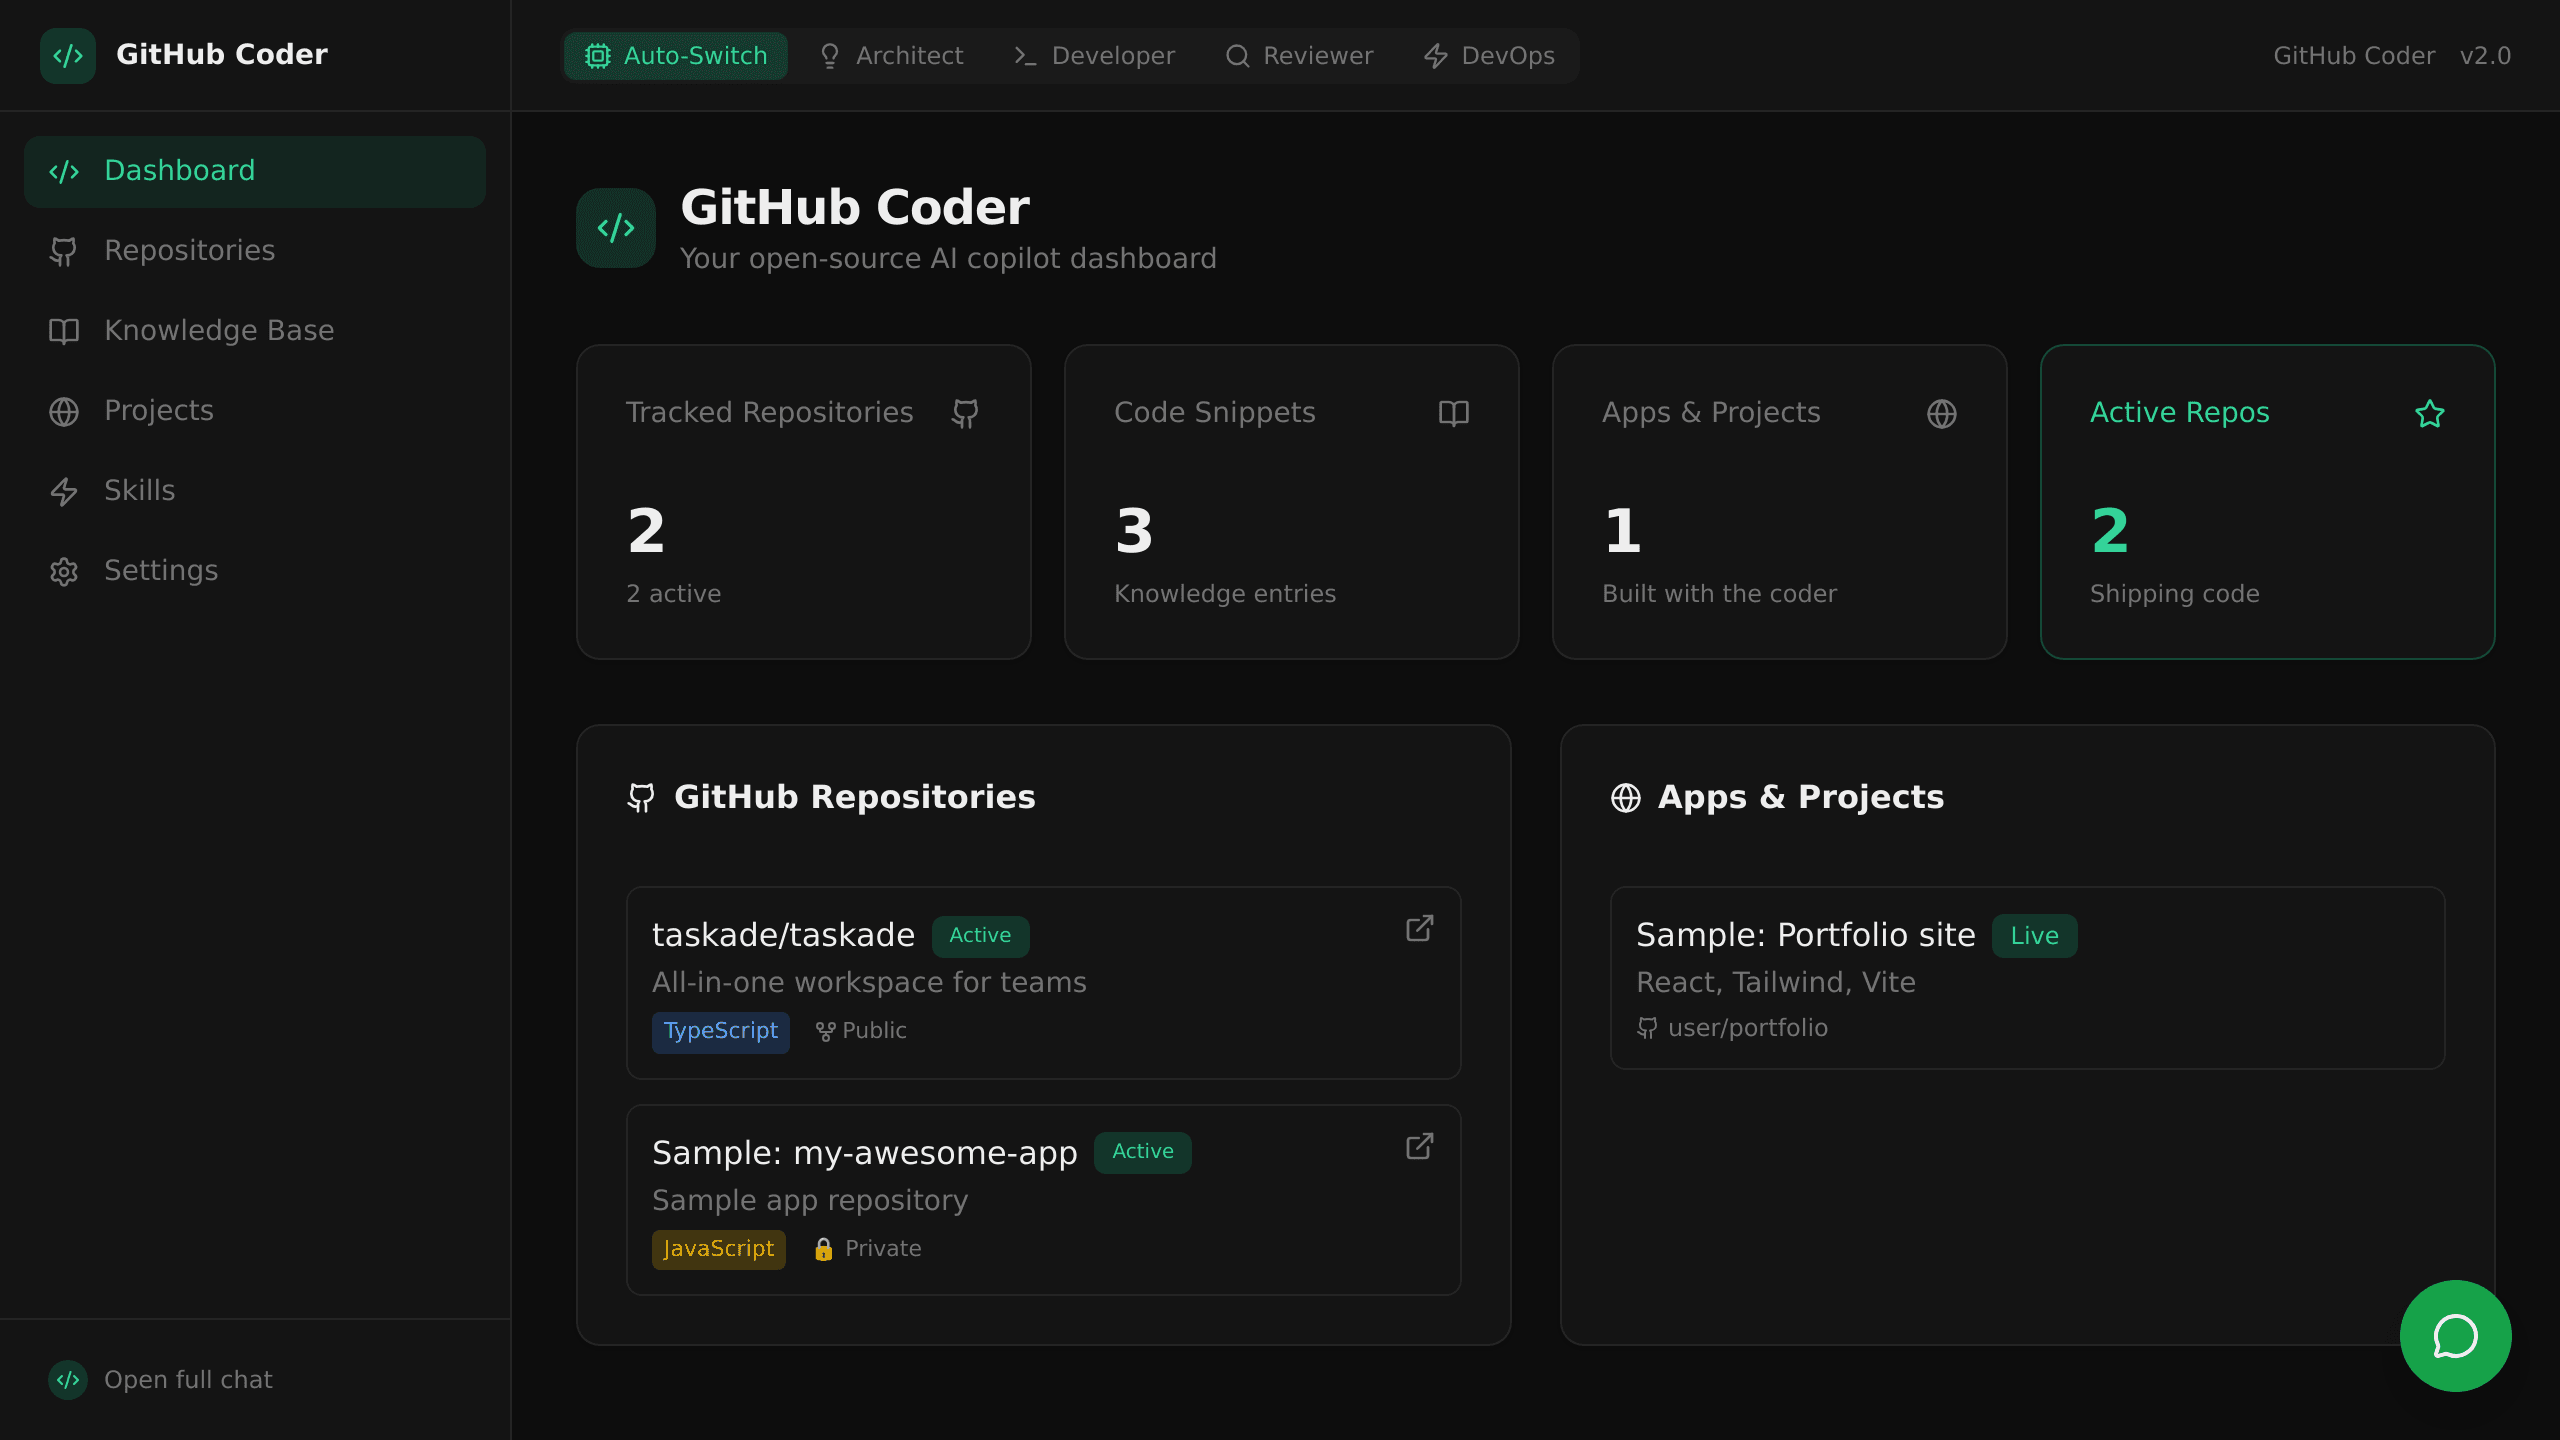Click the Settings gear icon

point(64,571)
